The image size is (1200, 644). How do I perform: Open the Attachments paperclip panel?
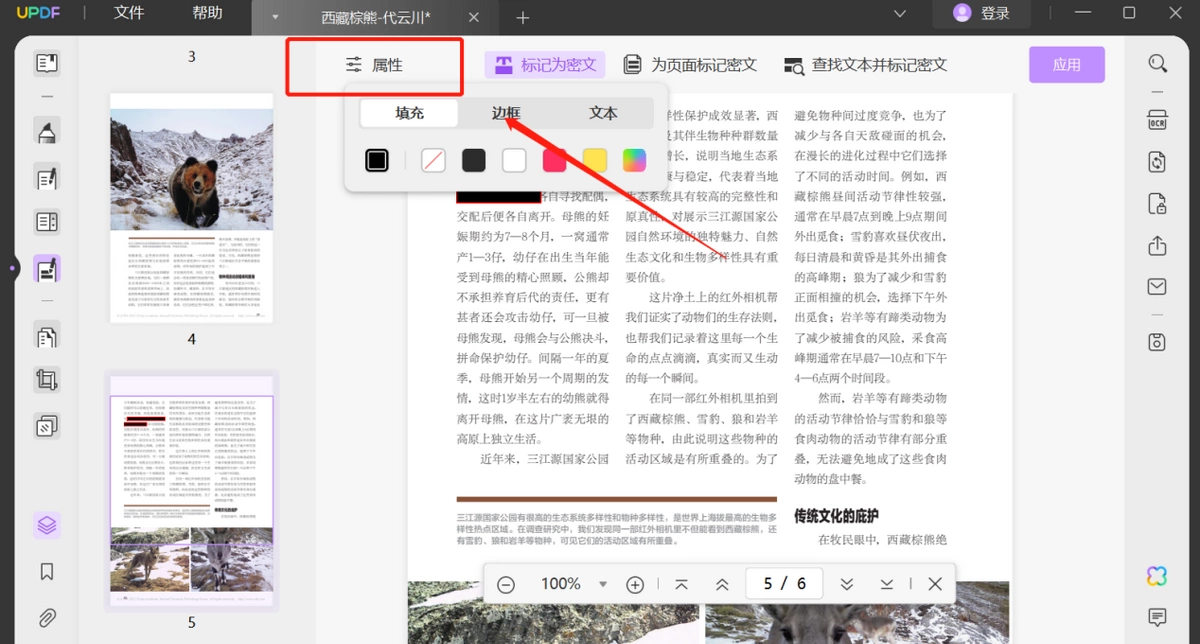pyautogui.click(x=47, y=617)
